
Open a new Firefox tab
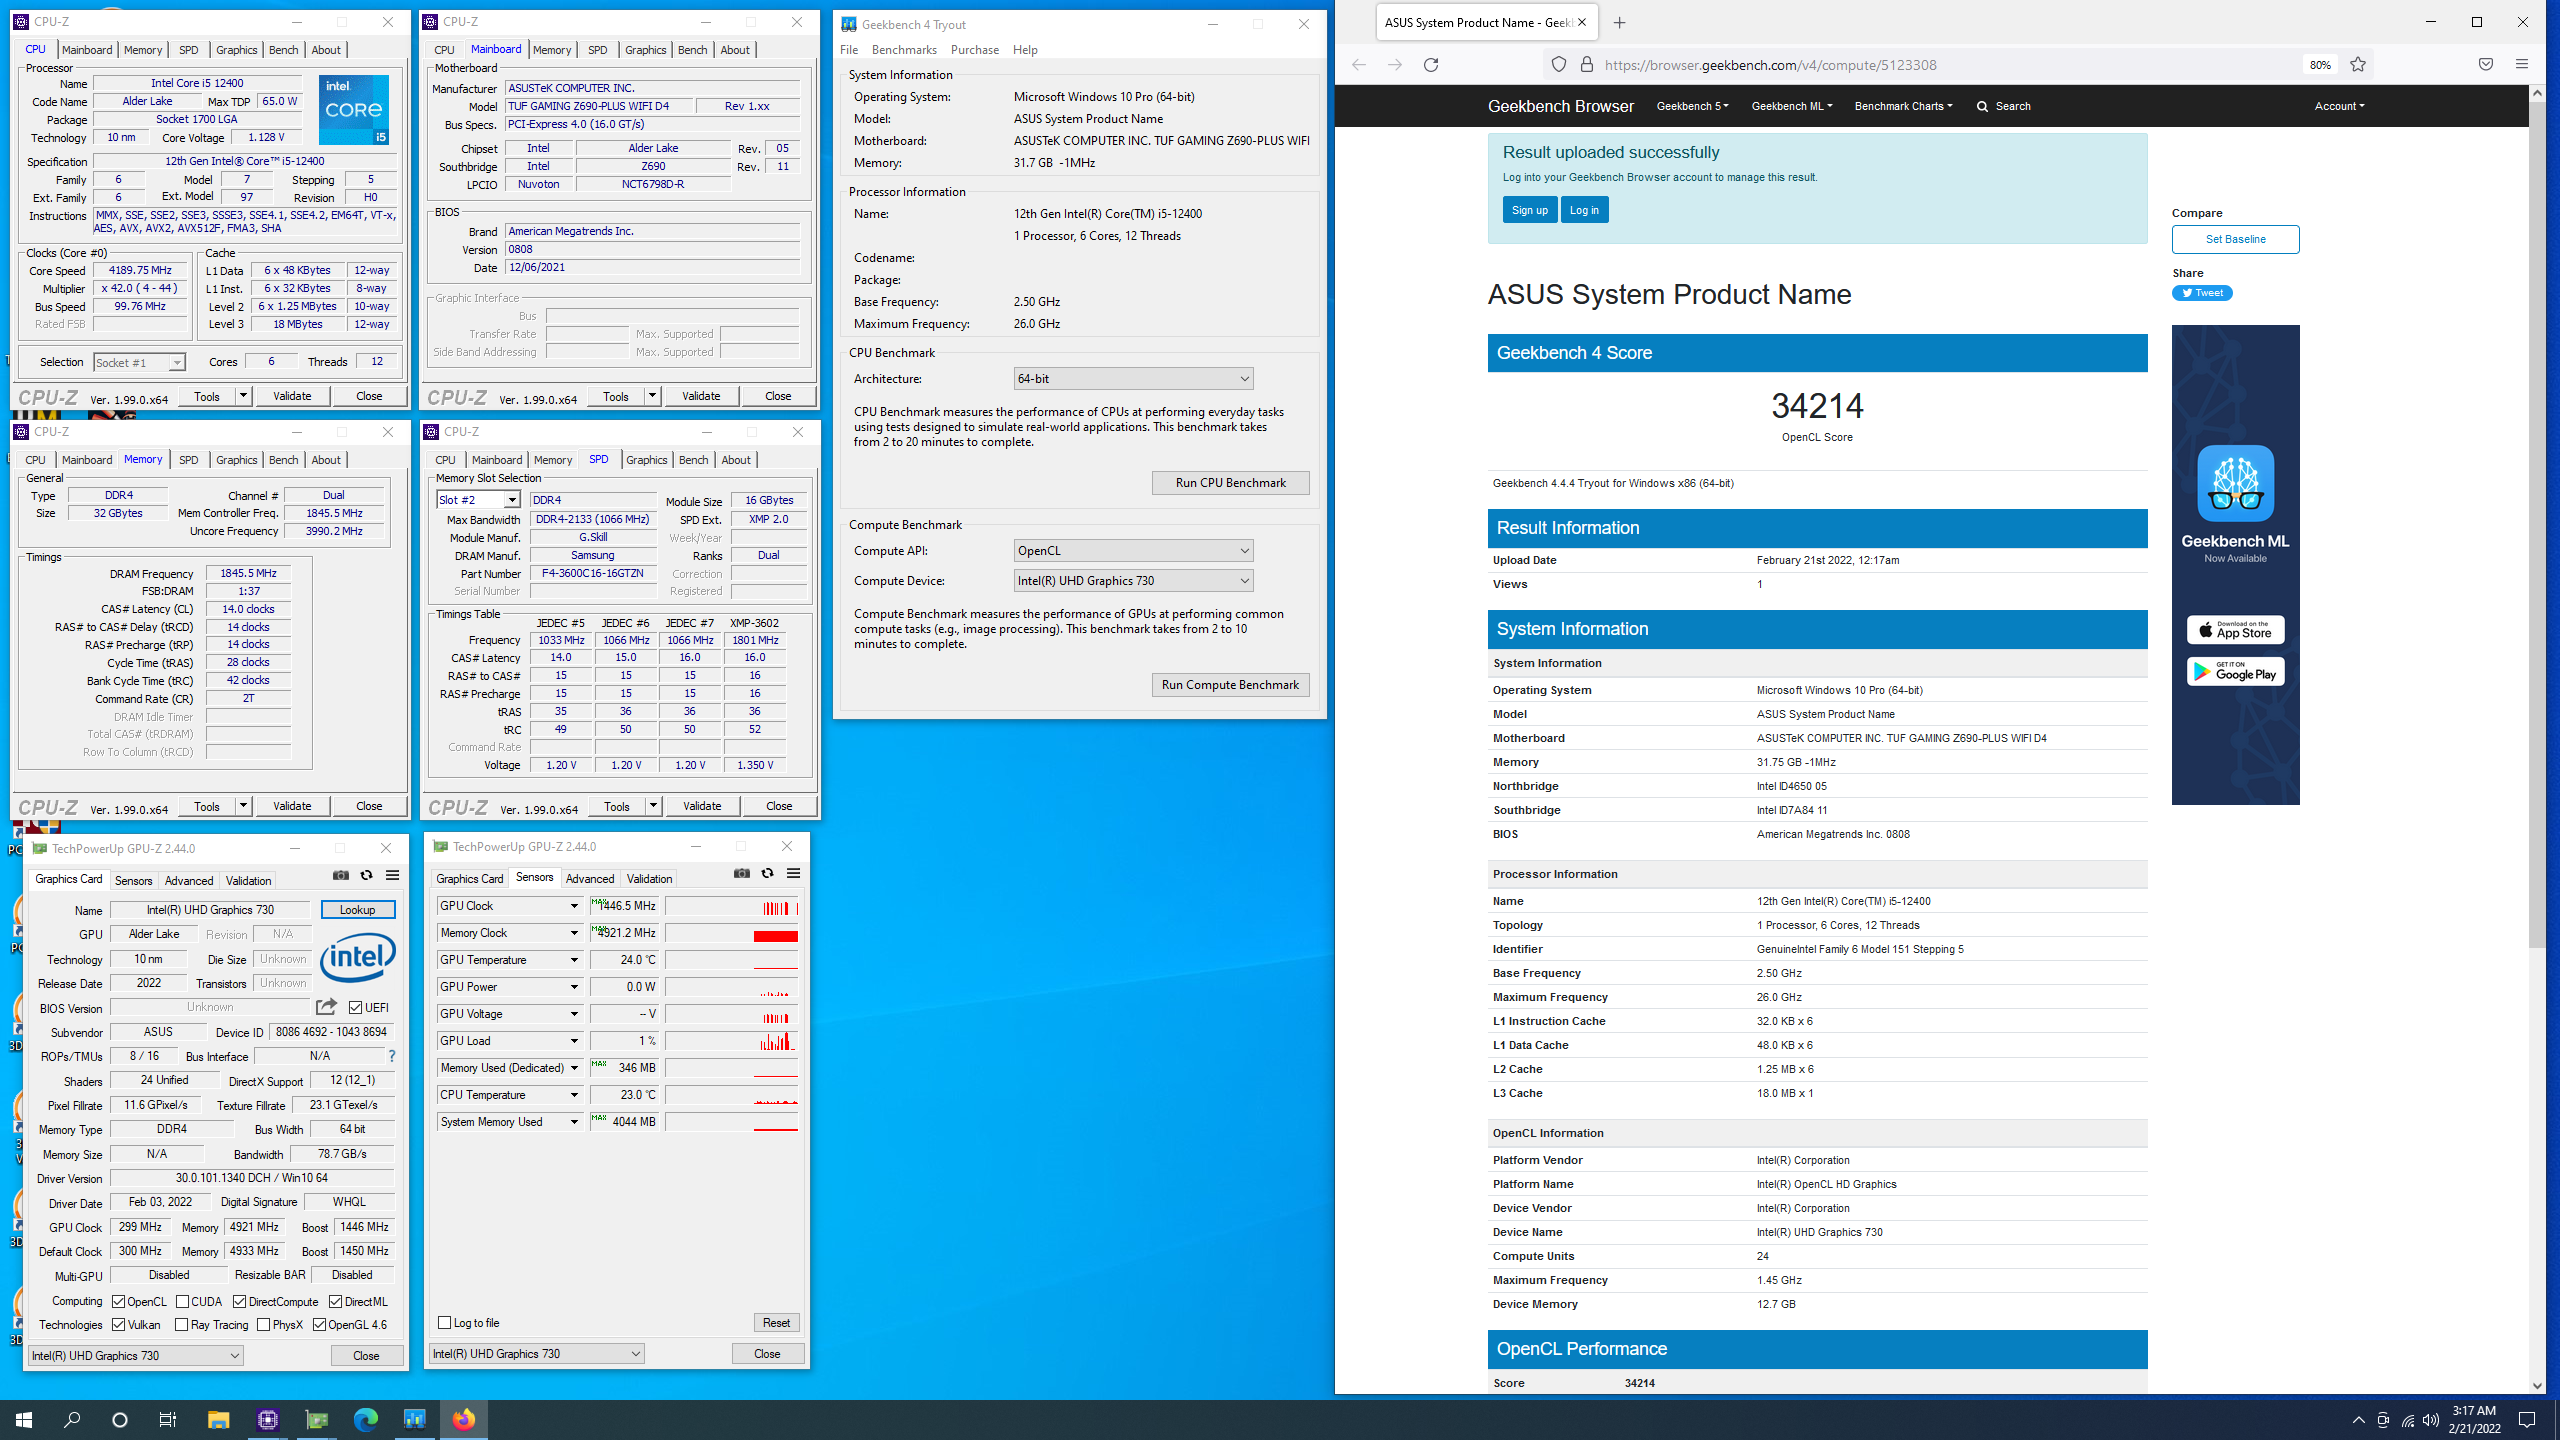[x=1620, y=23]
